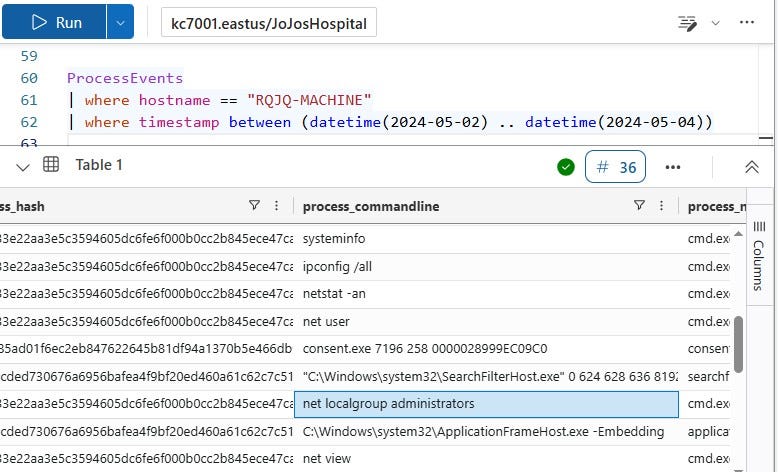
Task: Open process_commandline column menu dots
Action: click(661, 205)
